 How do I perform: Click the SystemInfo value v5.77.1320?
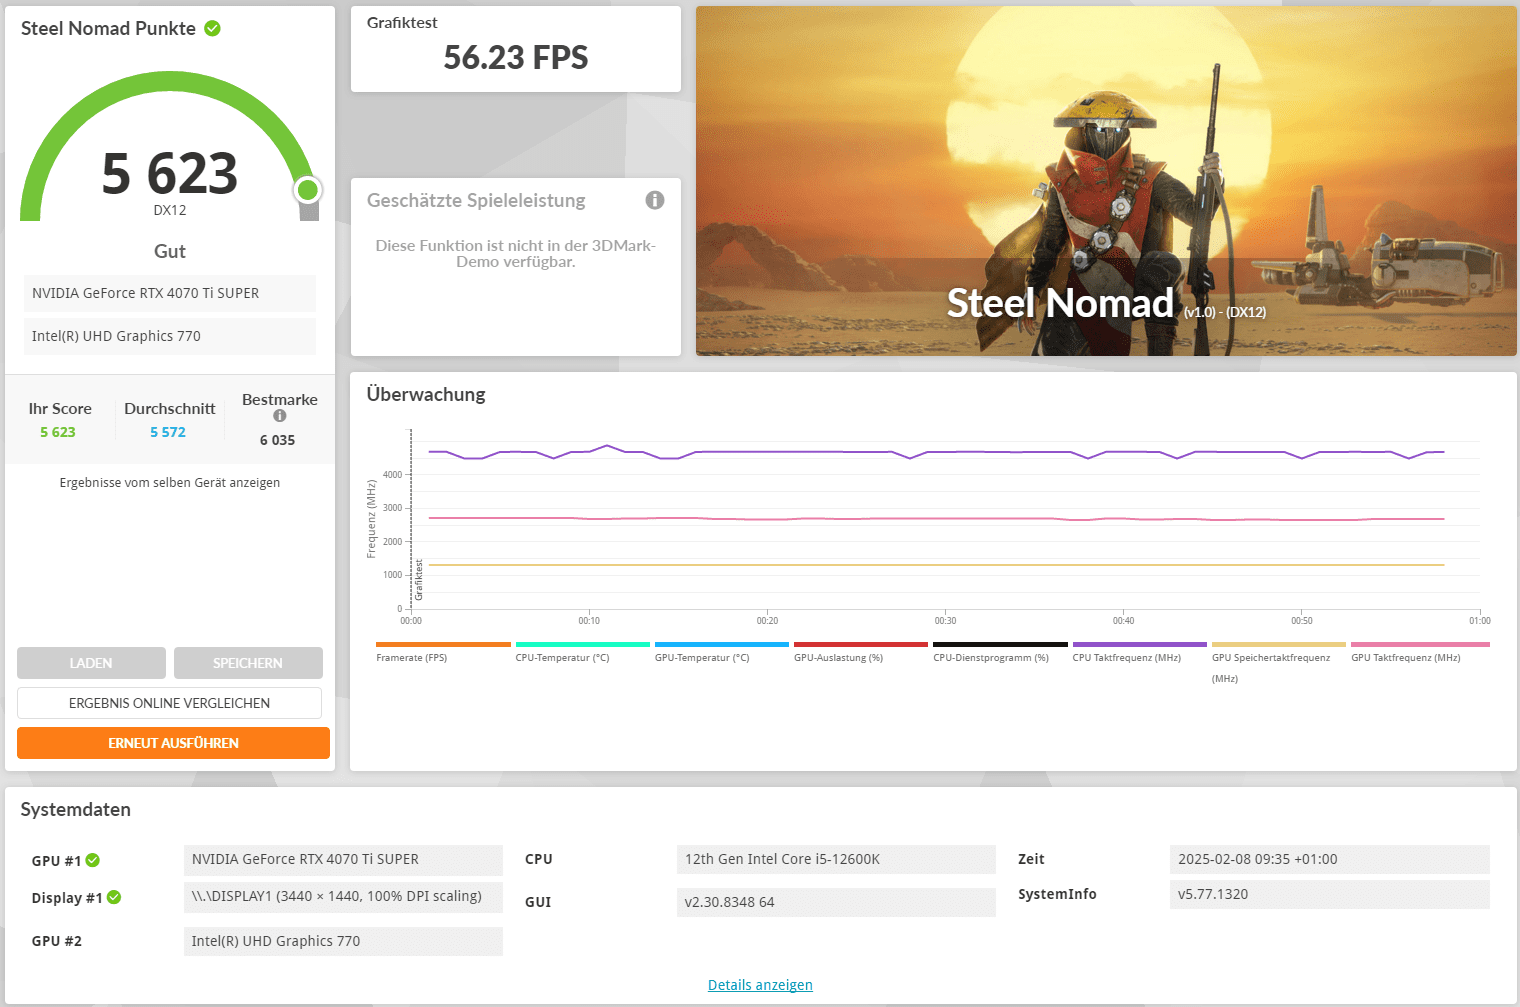coord(1329,894)
